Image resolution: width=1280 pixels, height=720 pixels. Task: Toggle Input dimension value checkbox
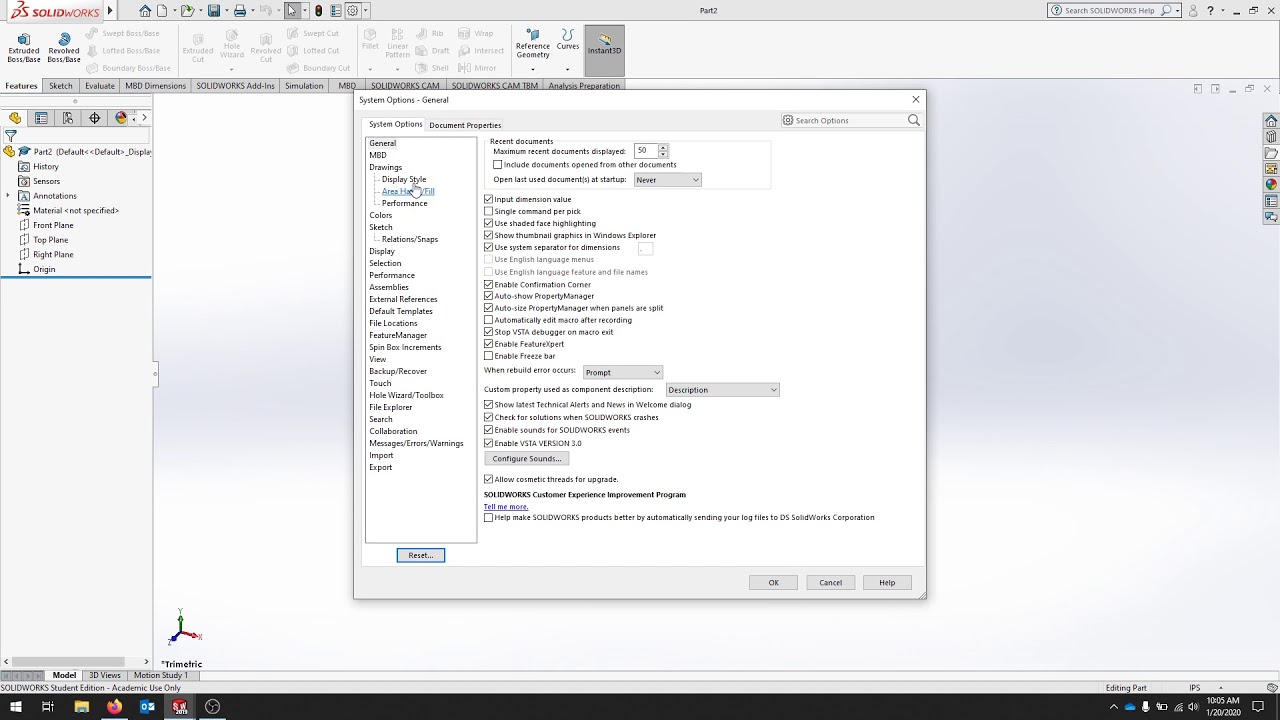point(488,199)
